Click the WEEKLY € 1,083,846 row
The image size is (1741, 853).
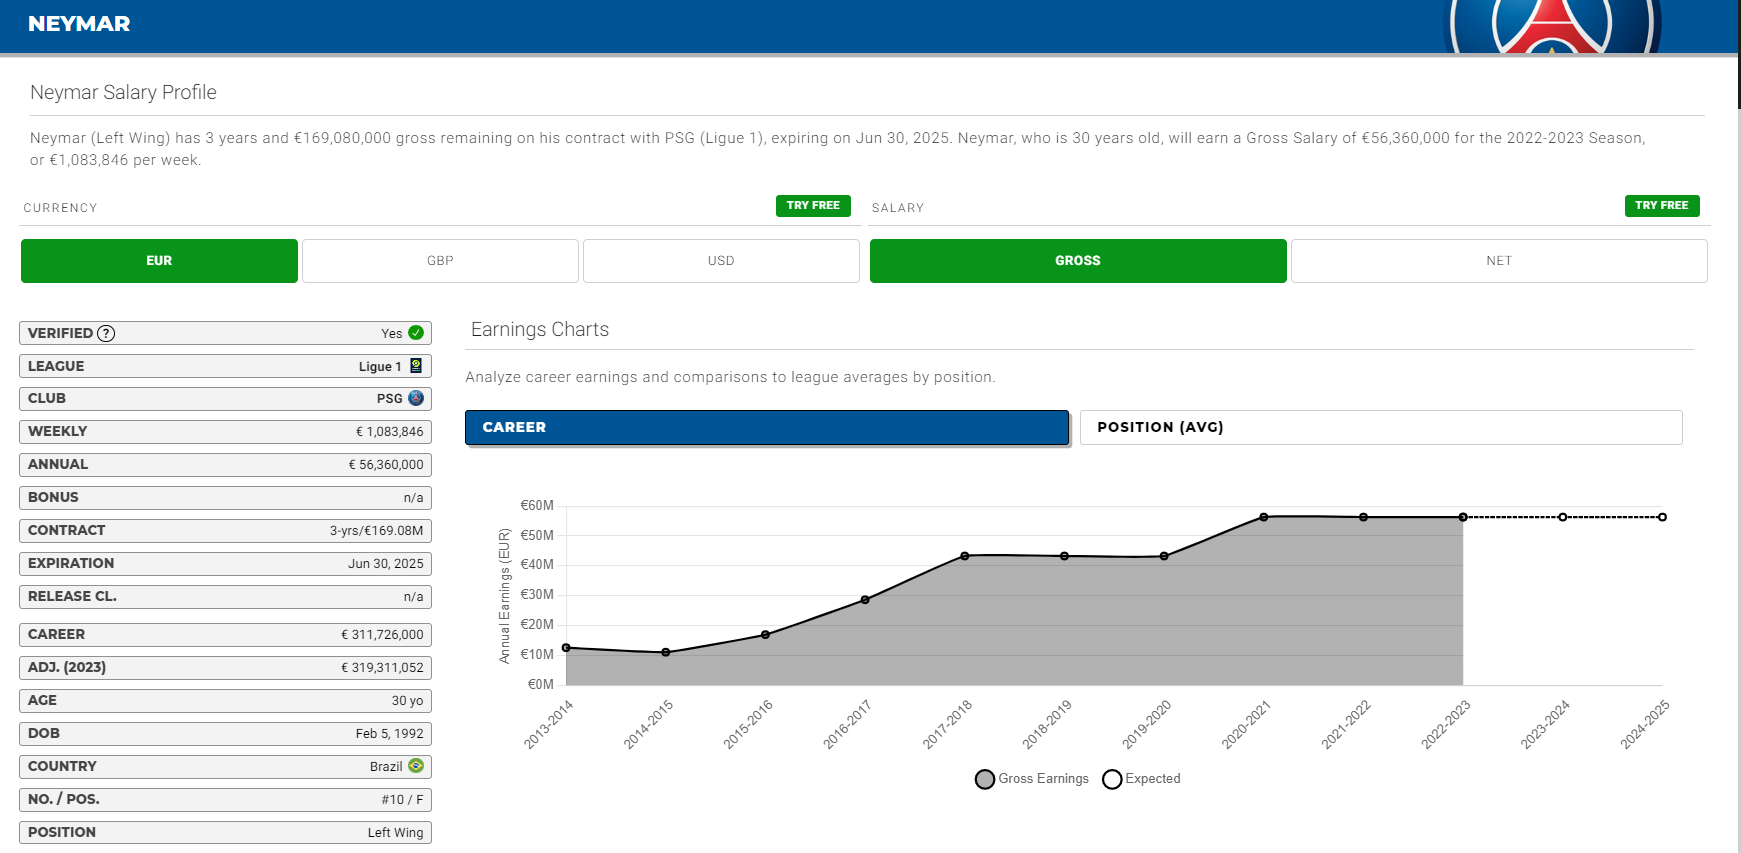[x=225, y=432]
